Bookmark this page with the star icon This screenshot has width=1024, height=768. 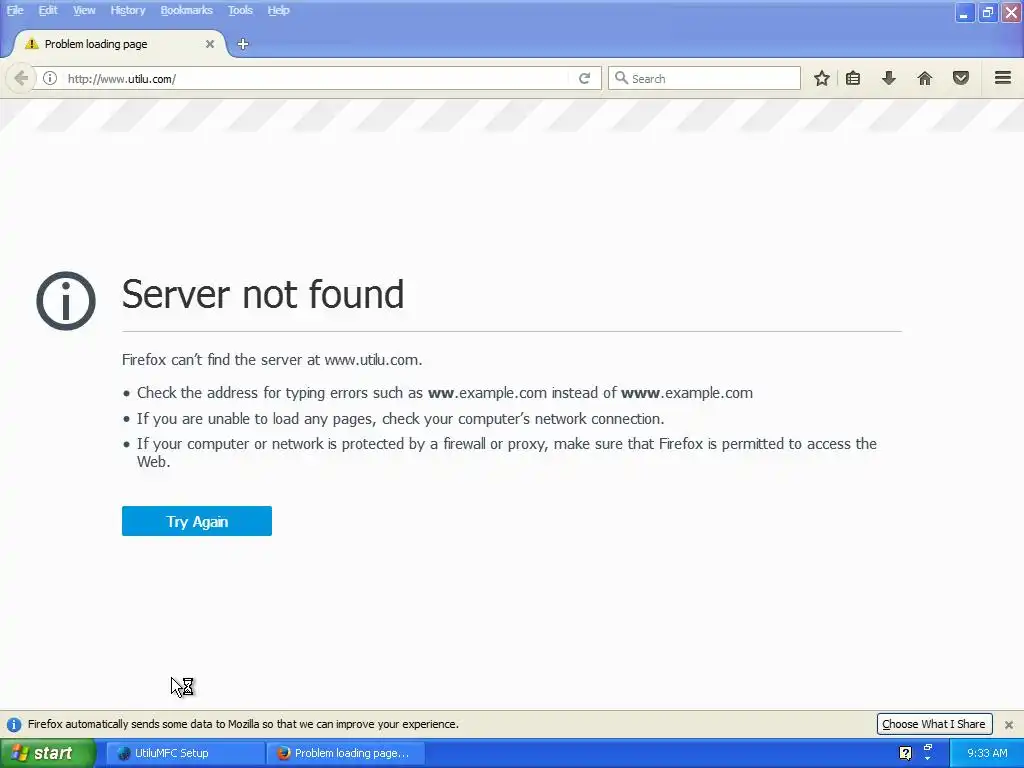[x=822, y=78]
